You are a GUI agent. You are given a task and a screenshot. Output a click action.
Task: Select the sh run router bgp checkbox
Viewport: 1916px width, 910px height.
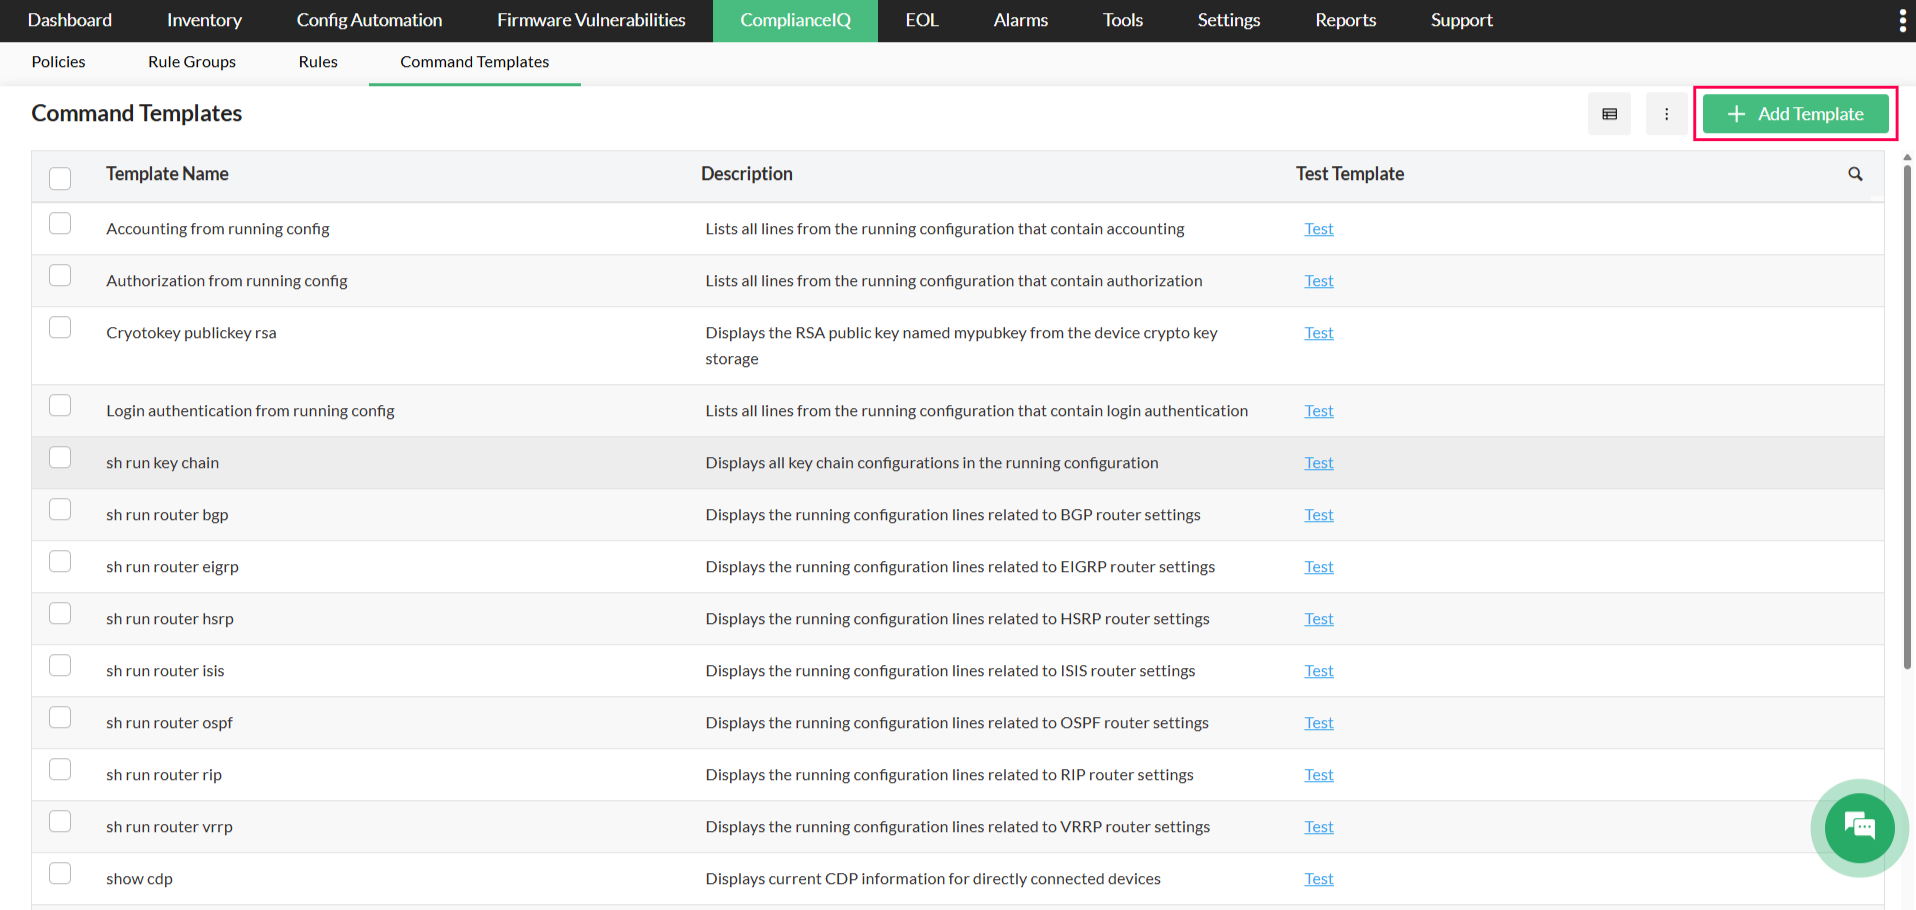(60, 509)
